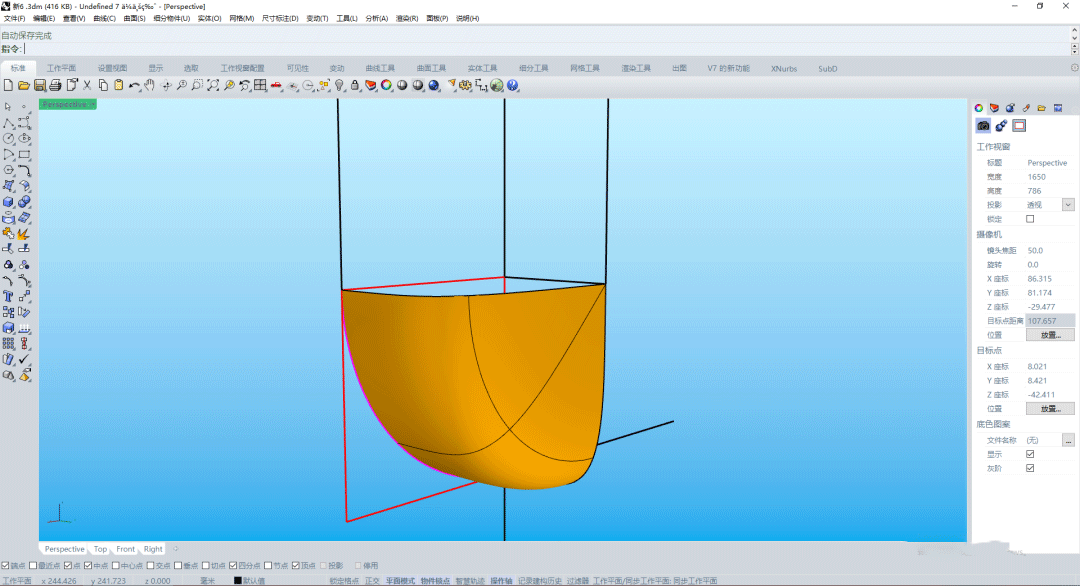Click the Print icon in toolbar
The image size is (1080, 586).
click(x=56, y=86)
